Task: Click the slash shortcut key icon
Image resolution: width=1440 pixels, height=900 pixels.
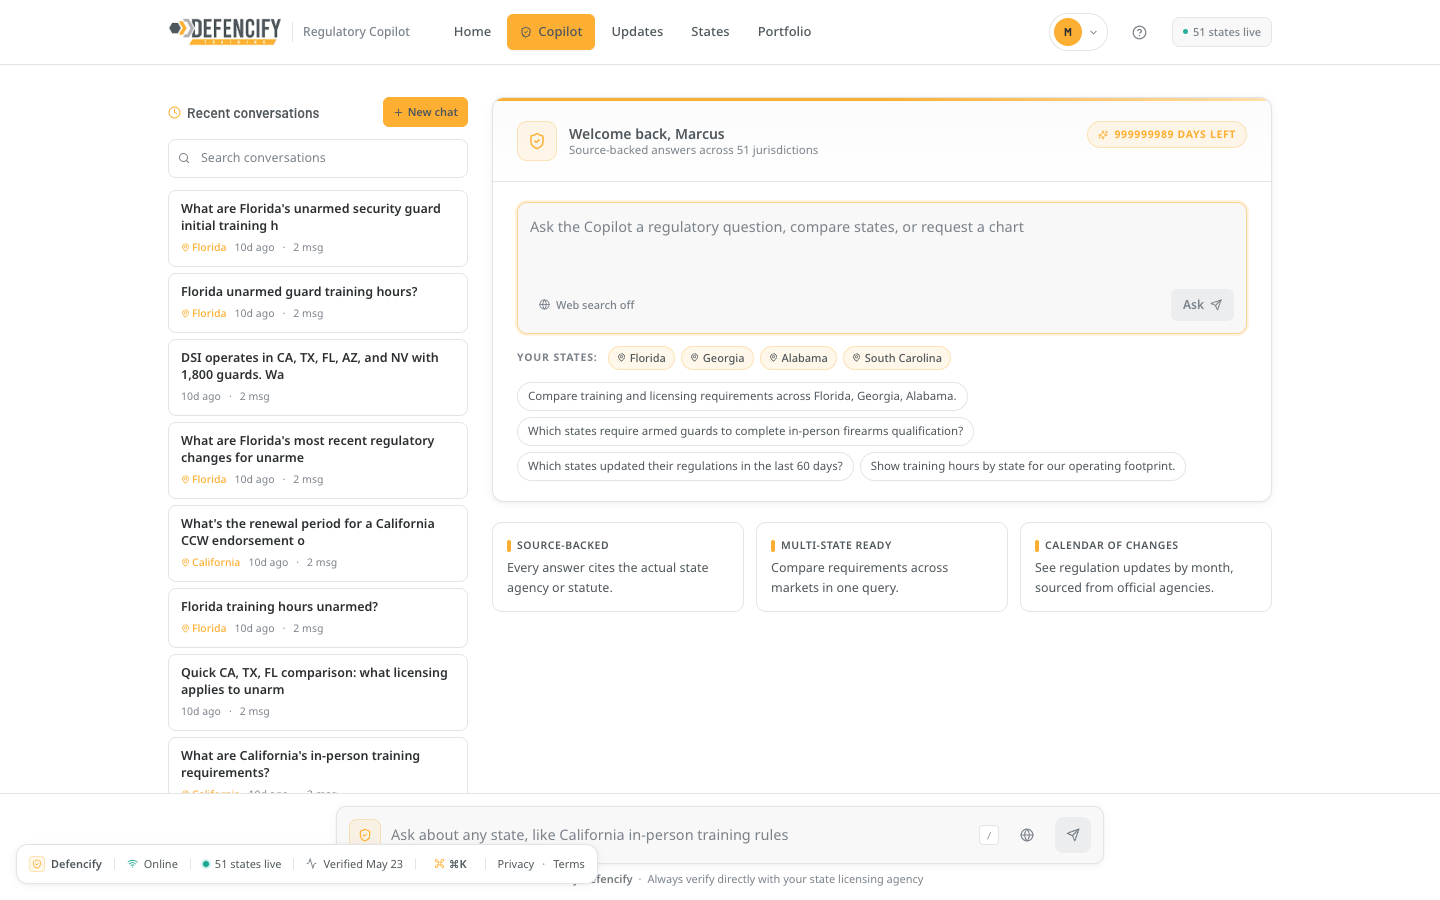Action: pos(989,835)
